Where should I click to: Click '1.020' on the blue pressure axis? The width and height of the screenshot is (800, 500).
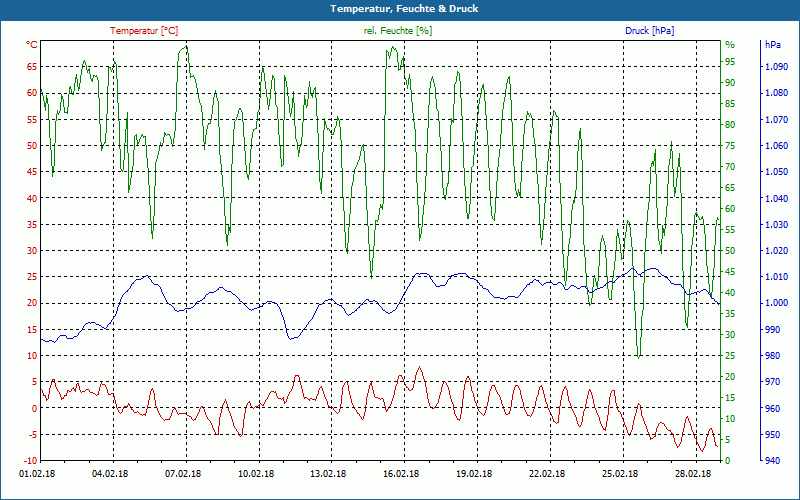tap(777, 251)
